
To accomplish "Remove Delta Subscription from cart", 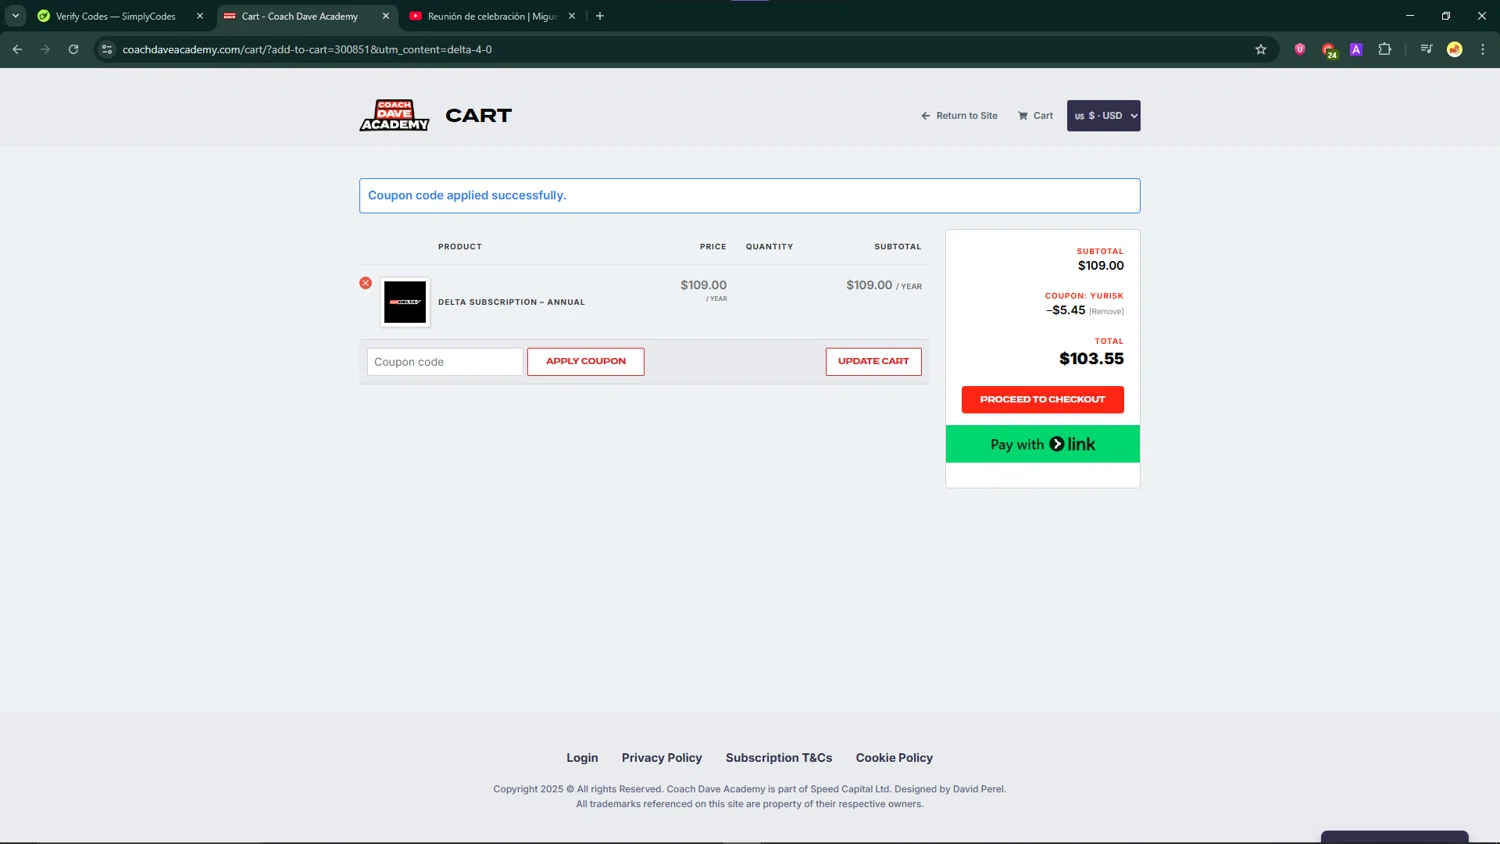I will tap(366, 283).
